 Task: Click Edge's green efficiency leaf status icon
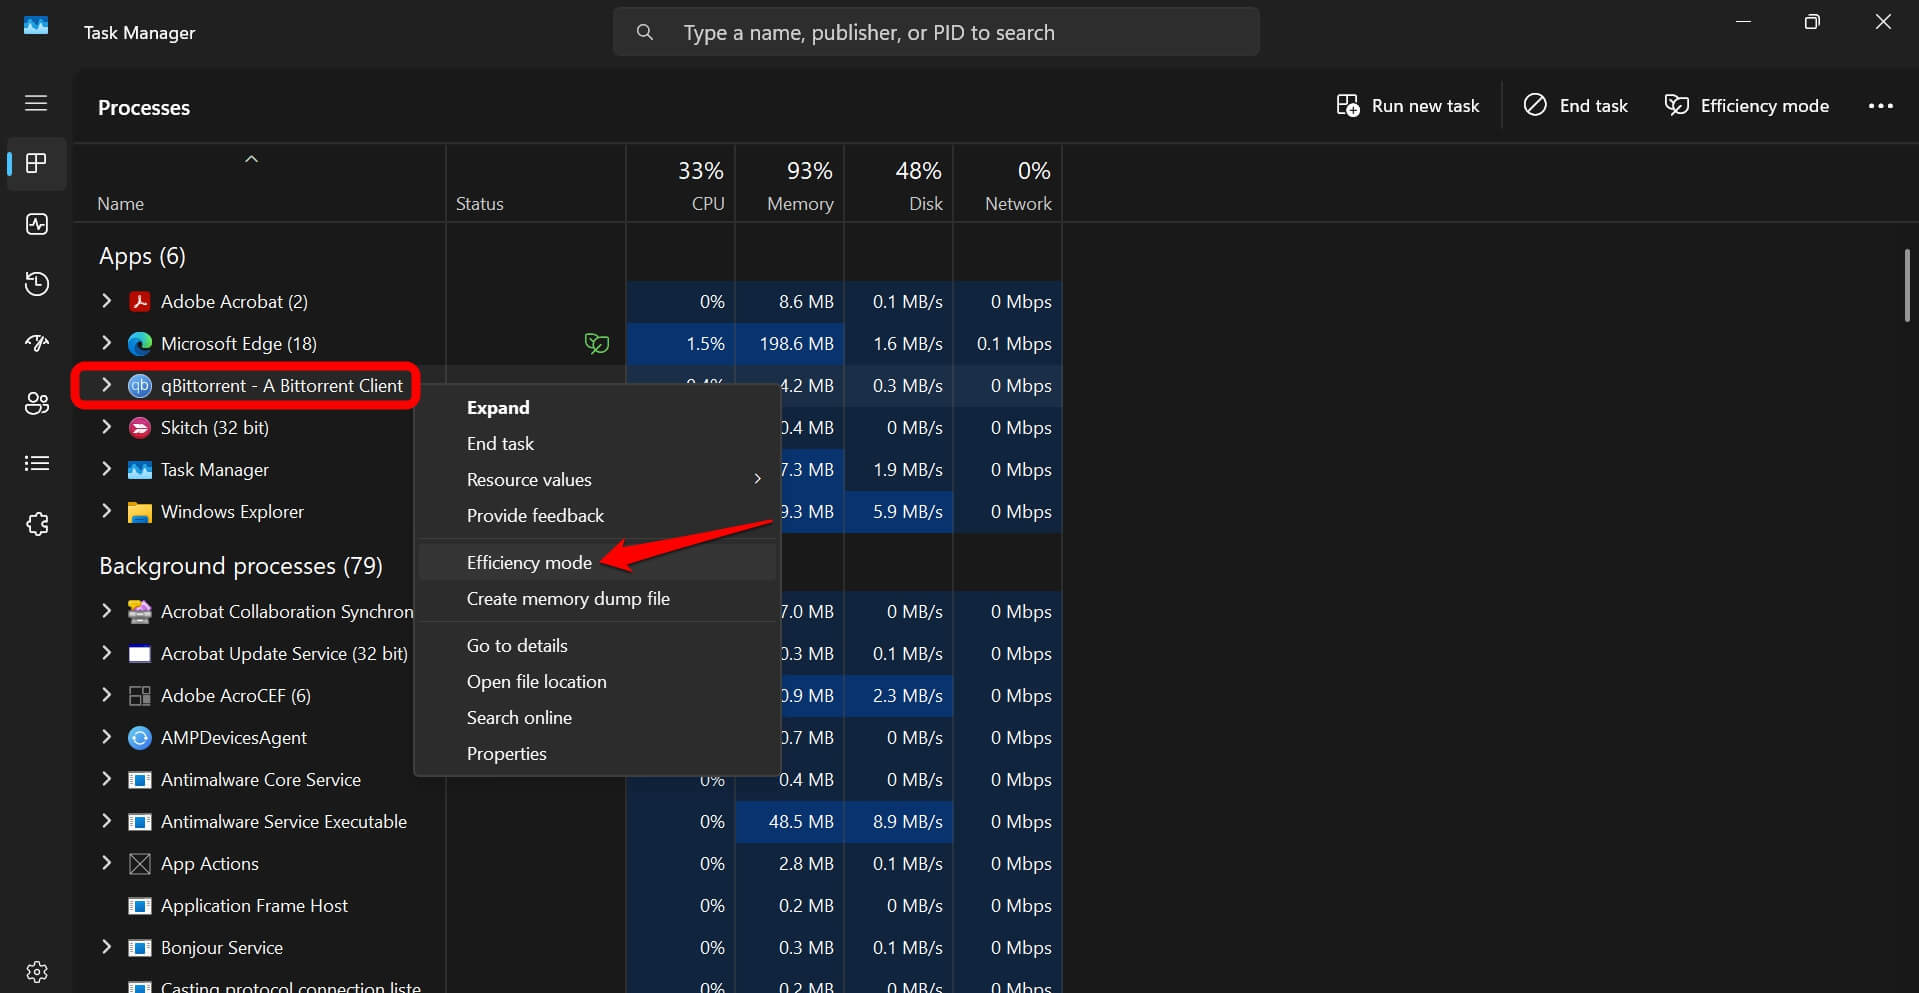(597, 344)
